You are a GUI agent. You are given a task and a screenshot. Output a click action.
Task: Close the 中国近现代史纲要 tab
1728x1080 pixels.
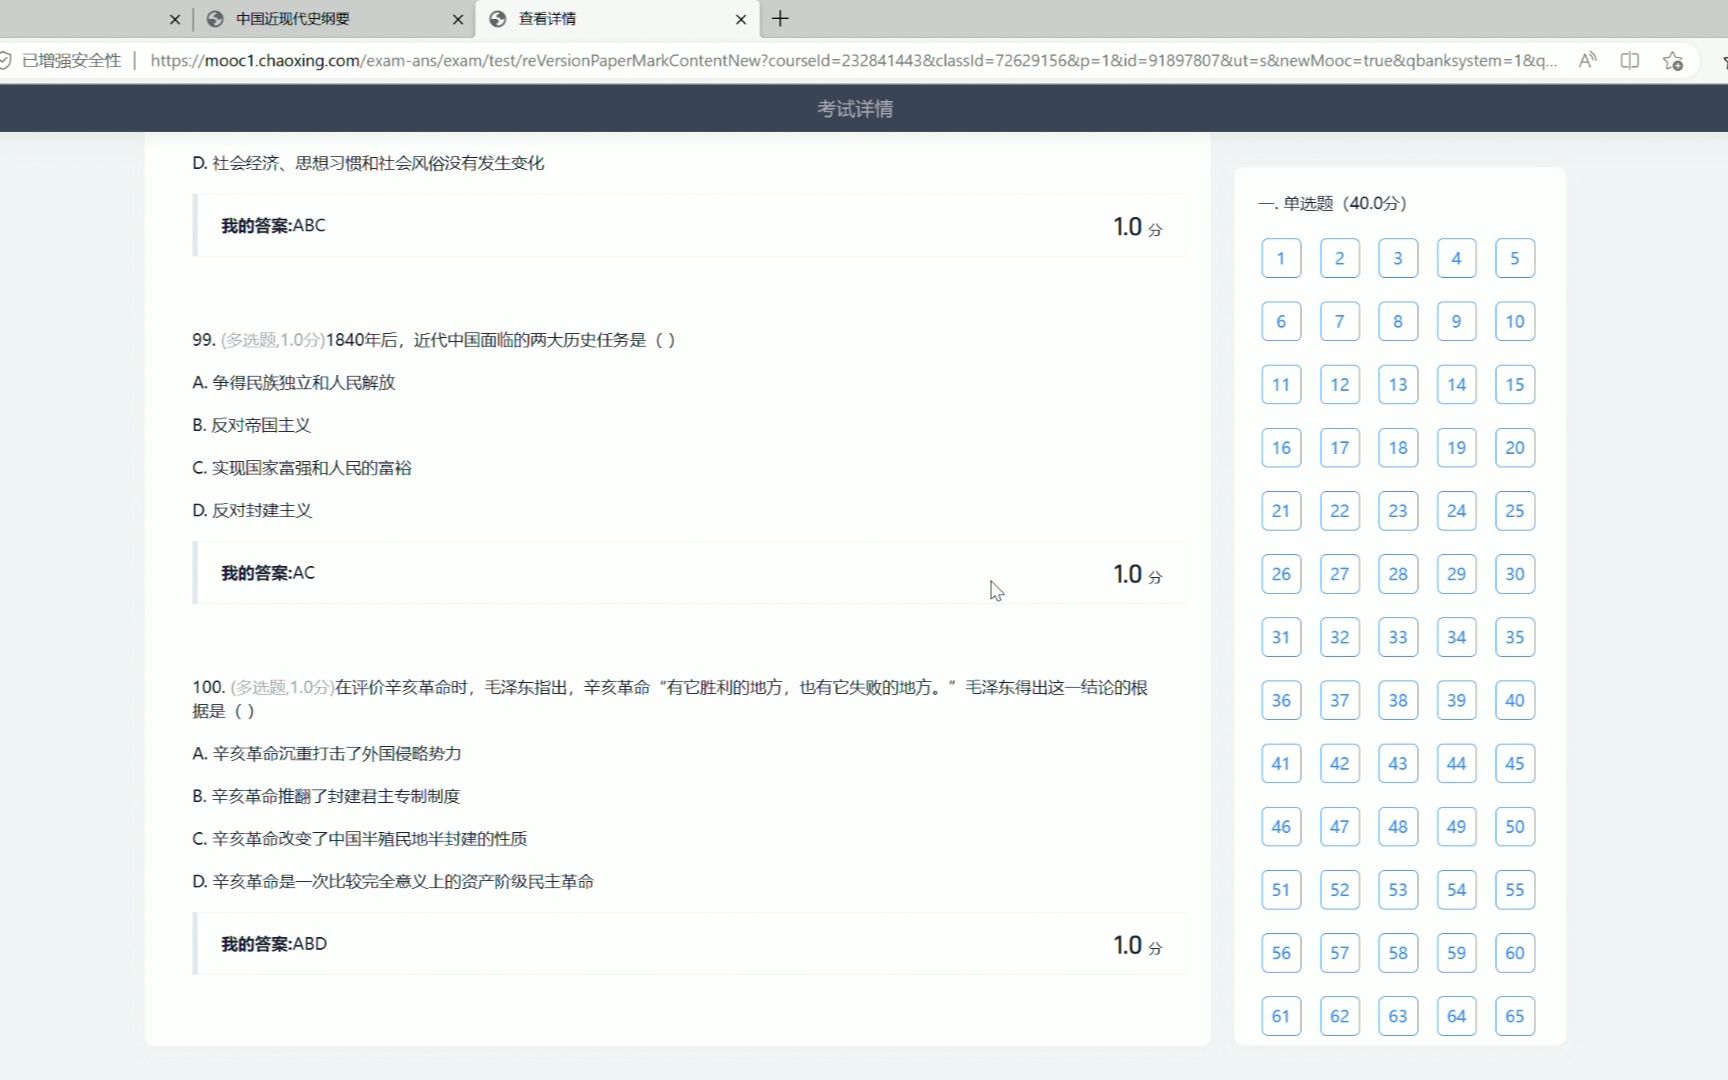point(458,19)
